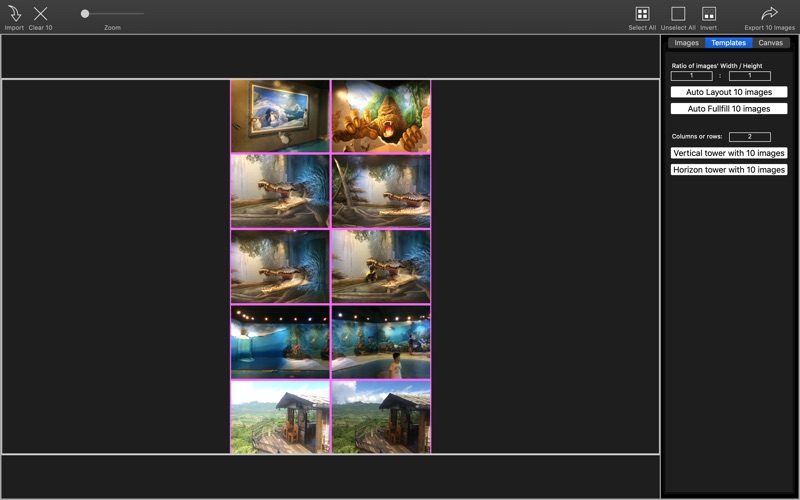Viewport: 800px width, 500px height.
Task: Select the left crocodile image in third row
Action: click(280, 266)
